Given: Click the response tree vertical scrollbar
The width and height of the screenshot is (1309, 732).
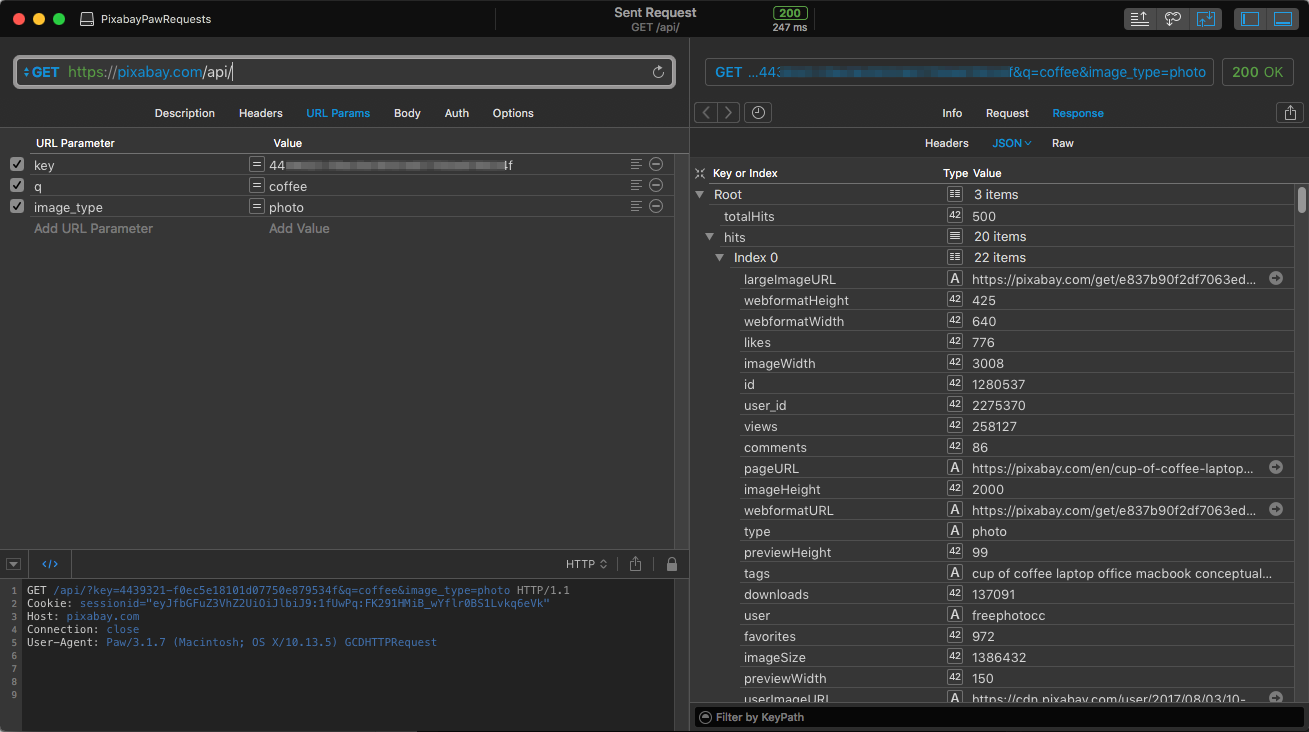Looking at the screenshot, I should (x=1301, y=200).
